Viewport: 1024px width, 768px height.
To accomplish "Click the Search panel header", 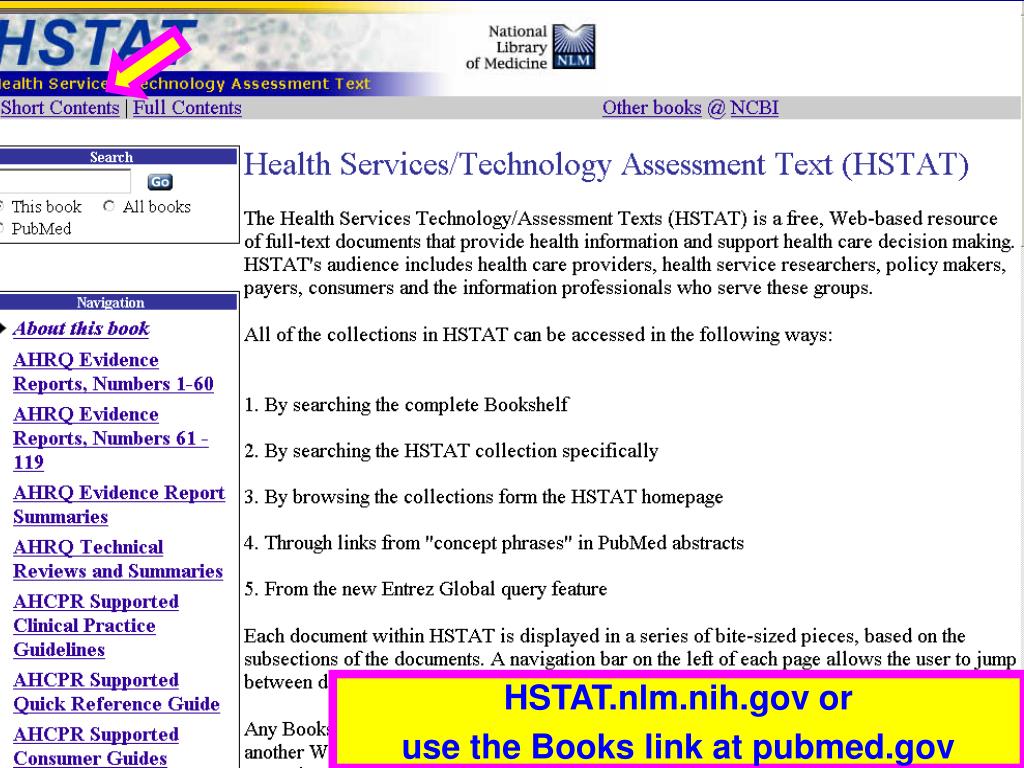I will click(118, 157).
